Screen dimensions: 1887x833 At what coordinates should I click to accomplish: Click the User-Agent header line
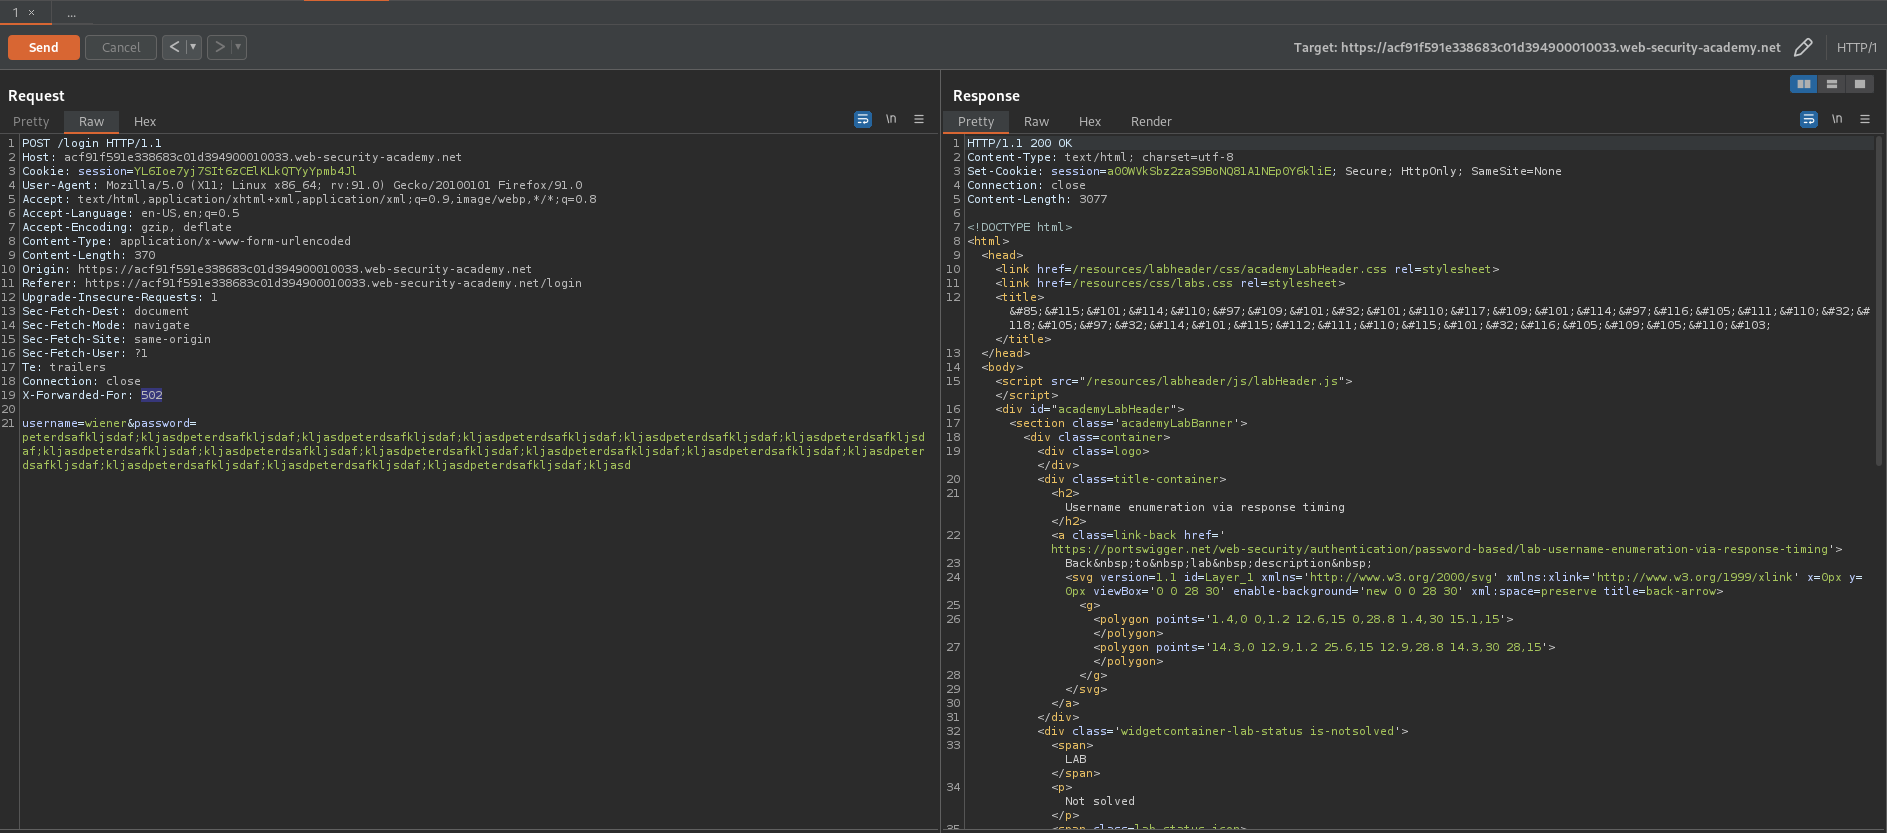pyautogui.click(x=302, y=185)
